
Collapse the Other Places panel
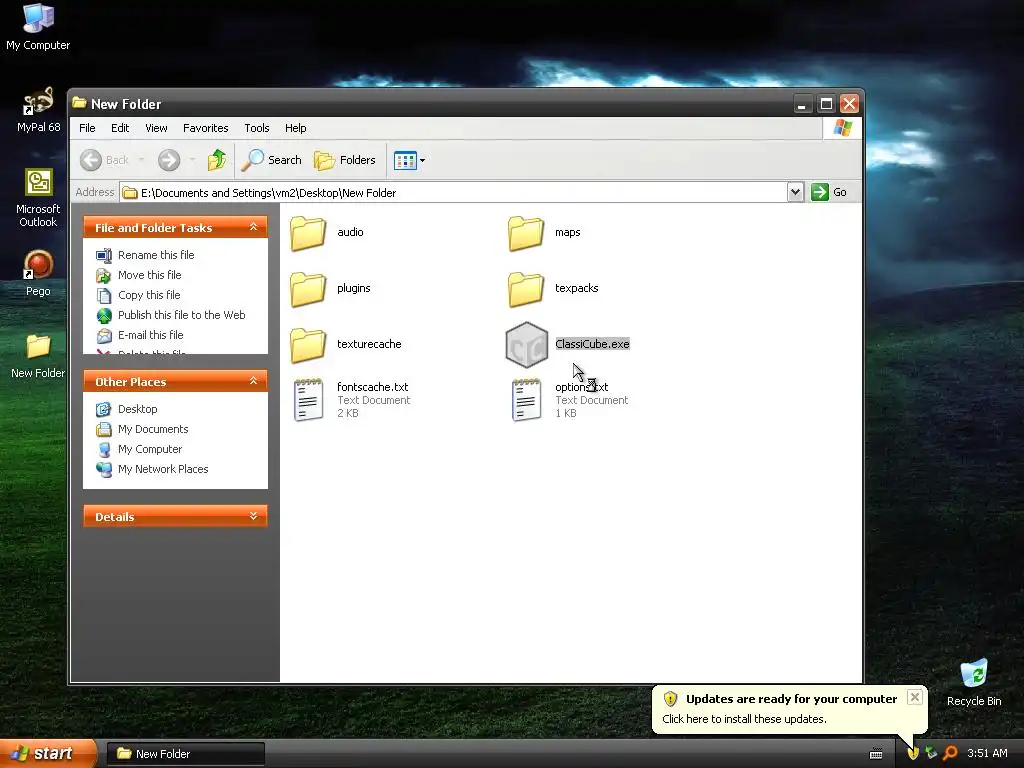(x=253, y=381)
